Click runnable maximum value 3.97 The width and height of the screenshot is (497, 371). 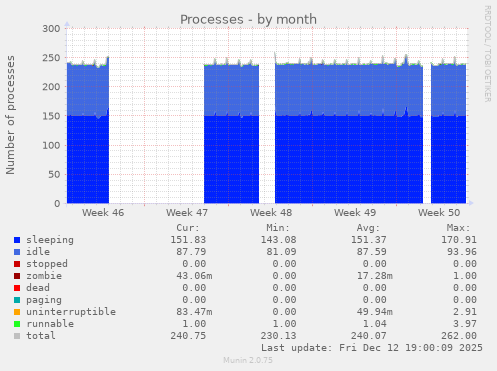[x=465, y=324]
